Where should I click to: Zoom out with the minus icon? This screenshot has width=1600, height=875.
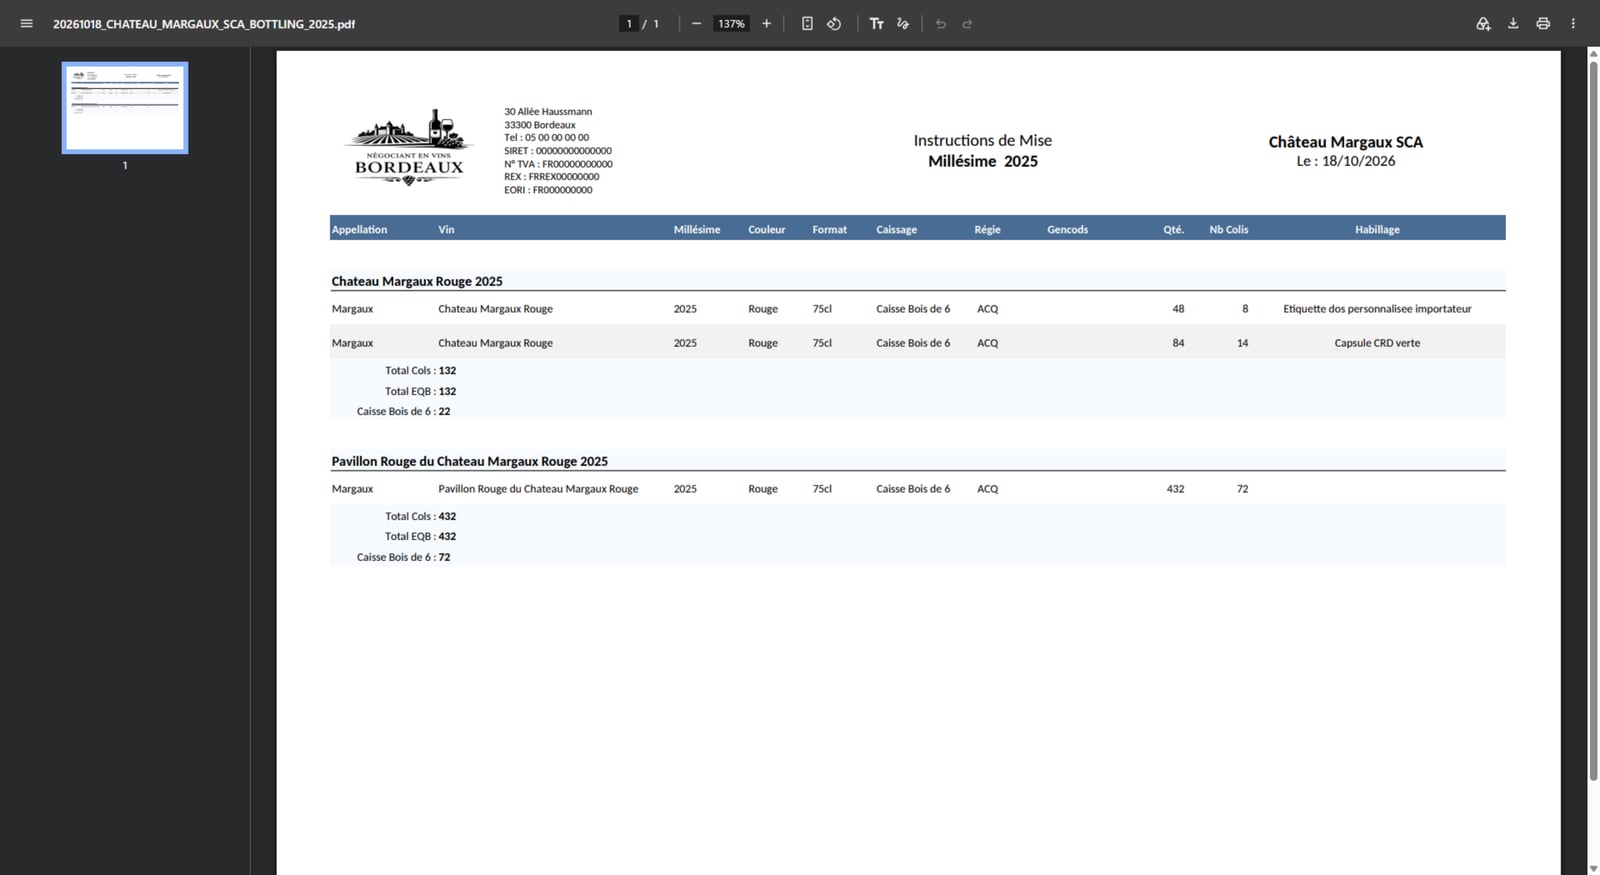pyautogui.click(x=696, y=24)
